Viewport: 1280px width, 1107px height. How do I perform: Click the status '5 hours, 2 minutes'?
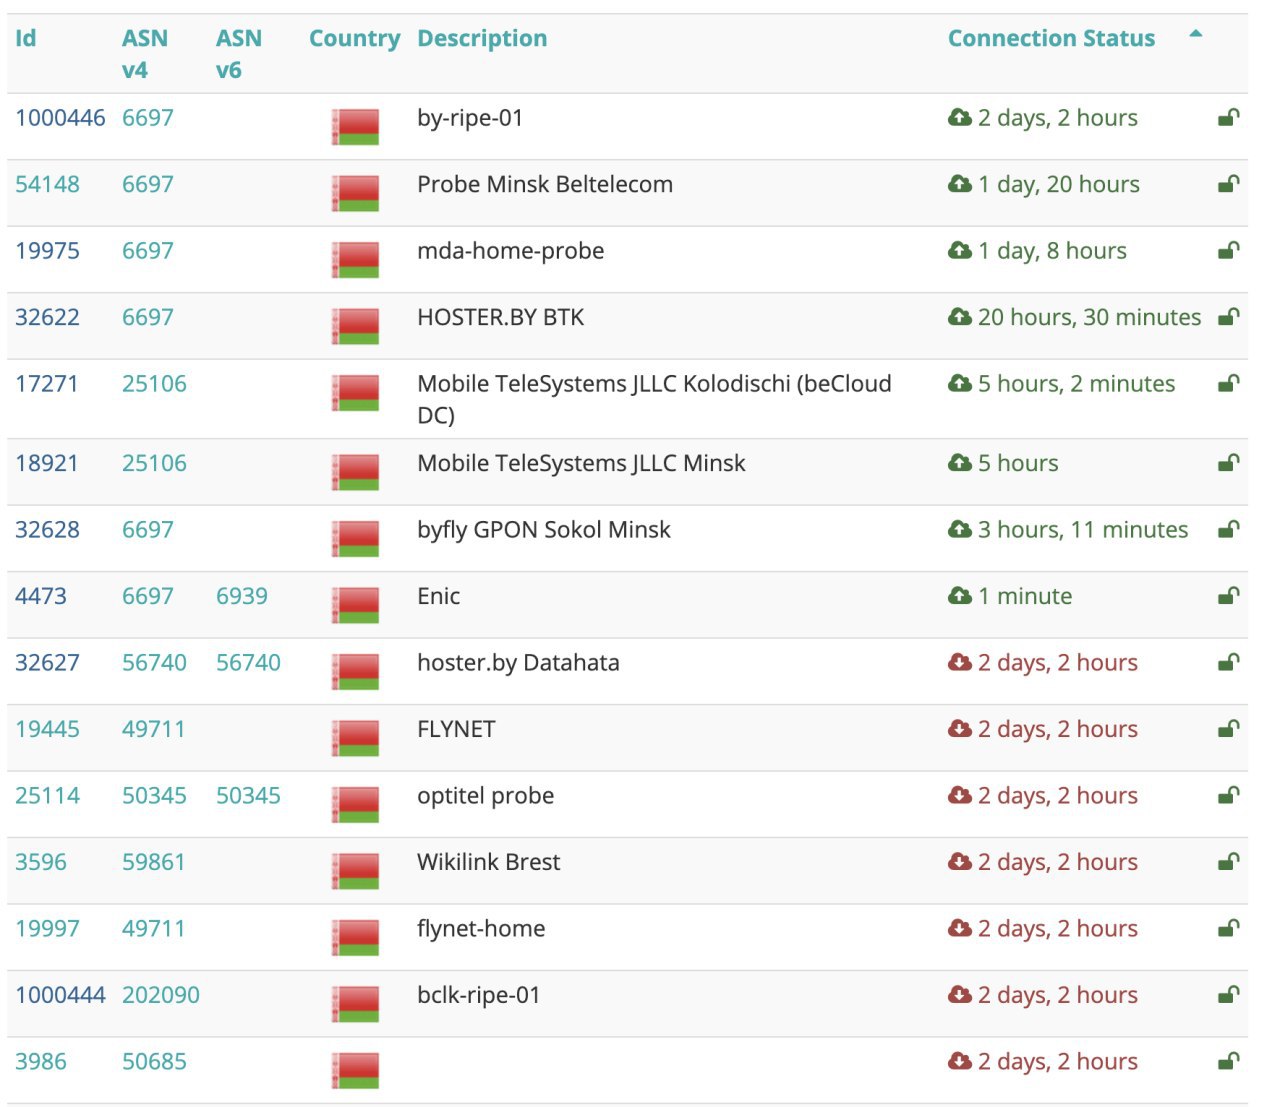[1077, 384]
